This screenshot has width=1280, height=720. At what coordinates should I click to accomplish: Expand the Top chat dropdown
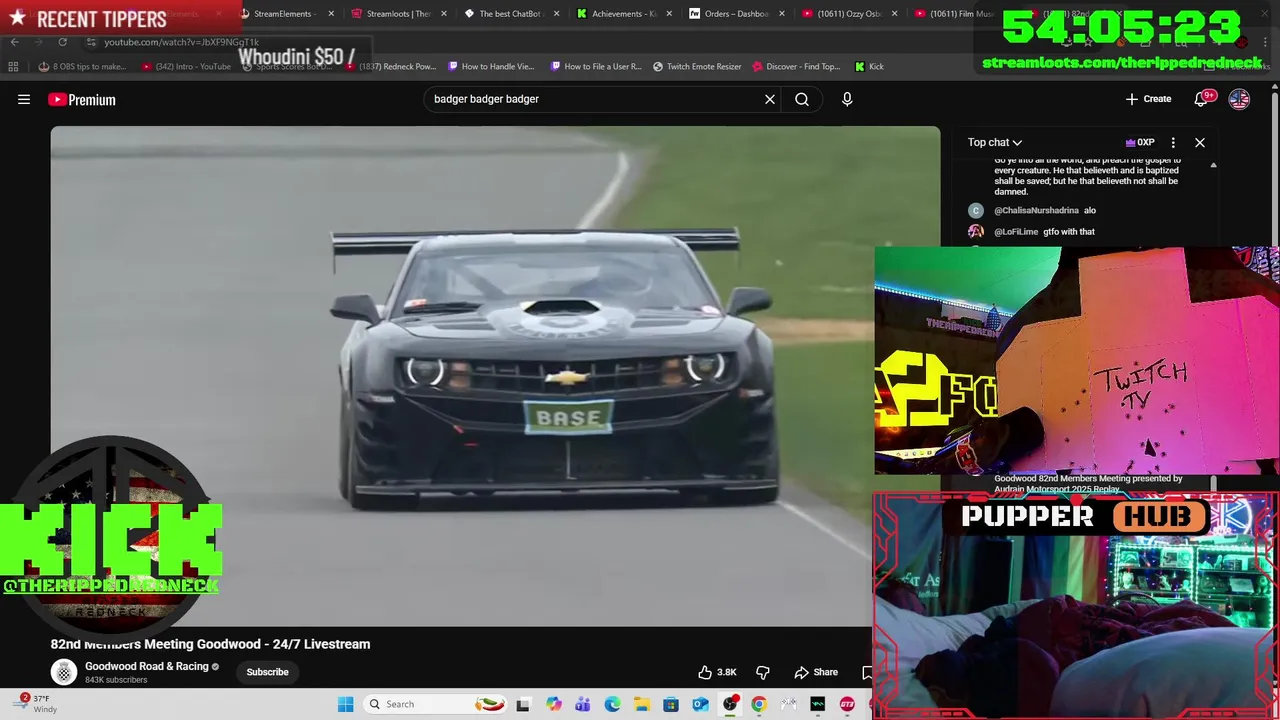click(x=994, y=142)
